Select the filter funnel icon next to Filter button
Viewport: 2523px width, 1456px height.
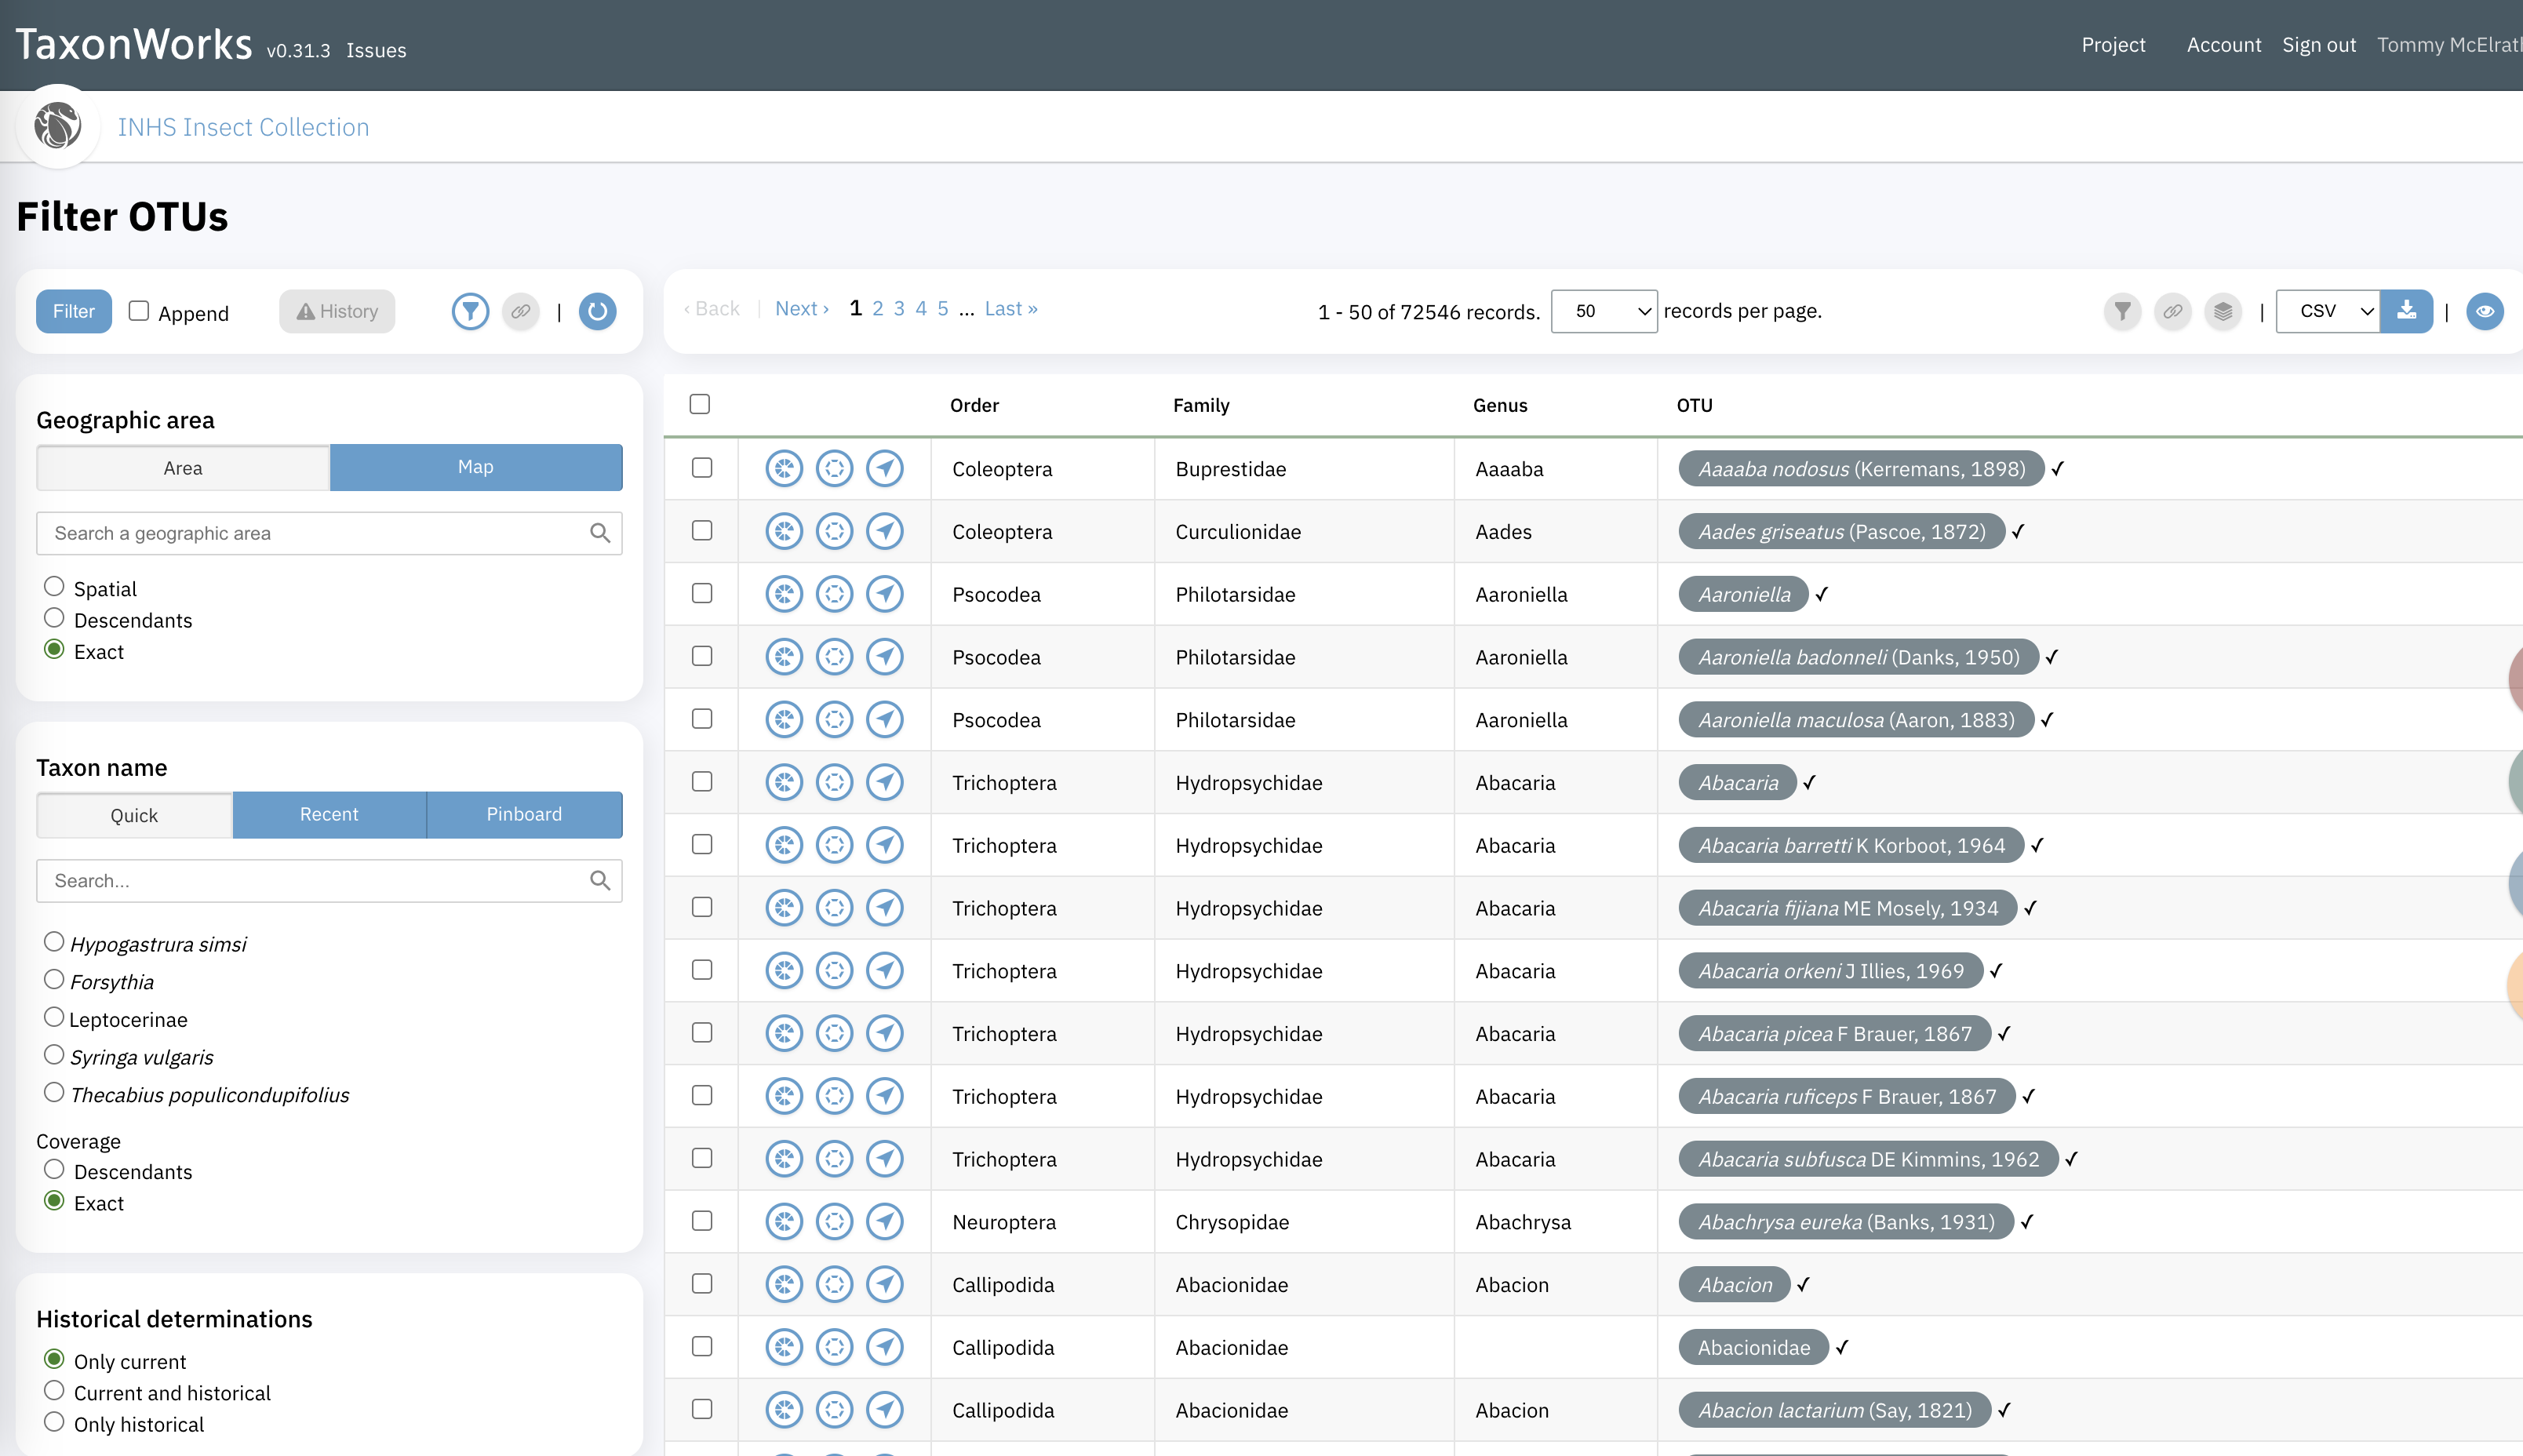[x=470, y=311]
